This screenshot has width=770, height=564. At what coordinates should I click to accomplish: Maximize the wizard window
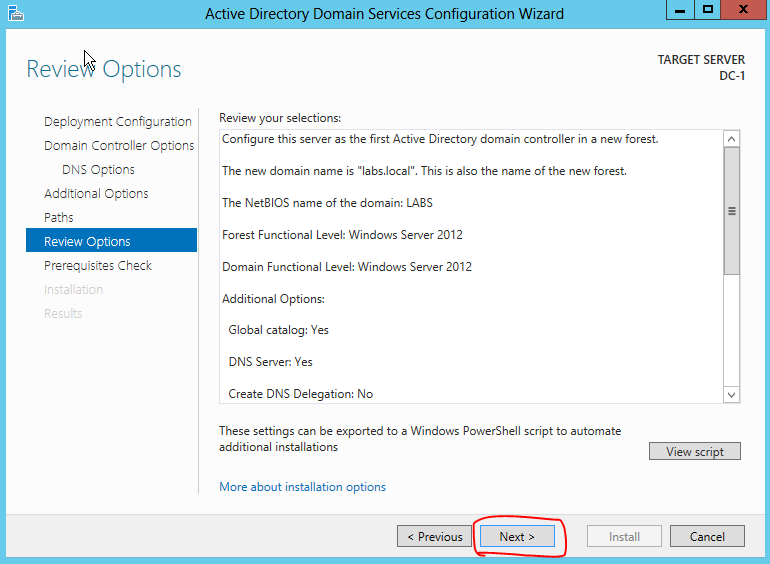tap(708, 10)
